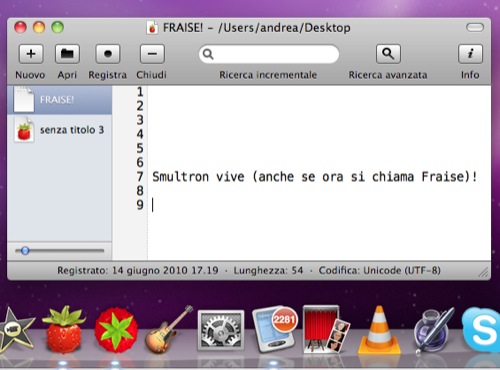This screenshot has width=500, height=370.
Task: Click the red close window button
Action: coord(20,27)
